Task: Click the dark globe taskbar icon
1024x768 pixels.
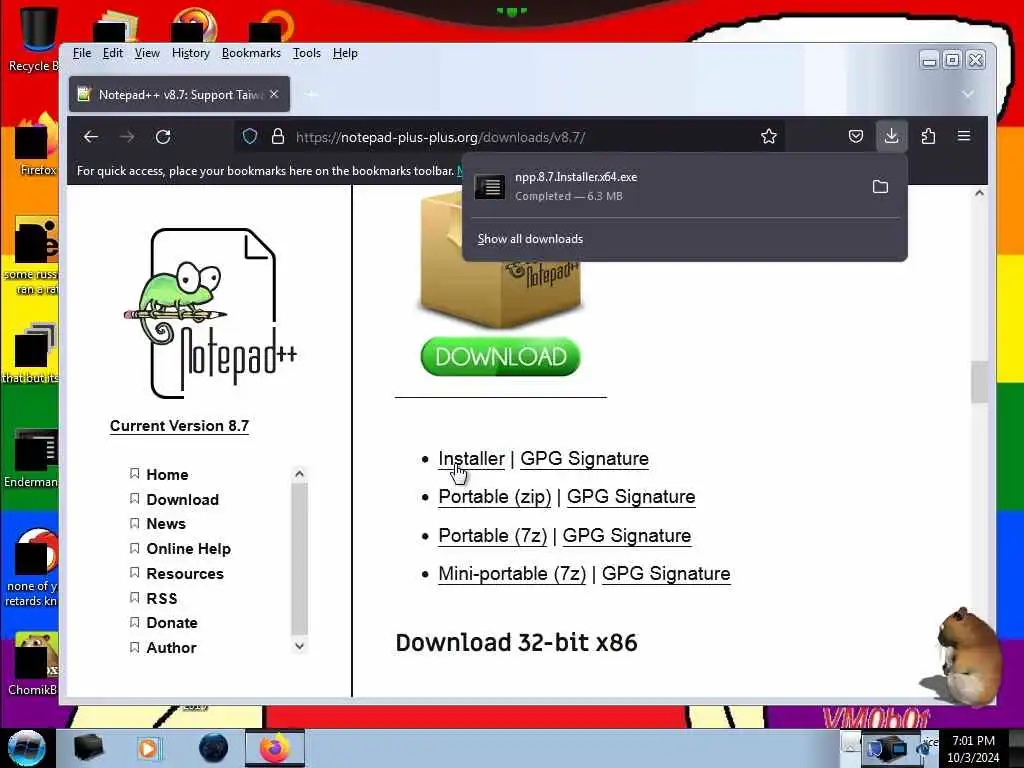Action: coord(214,748)
